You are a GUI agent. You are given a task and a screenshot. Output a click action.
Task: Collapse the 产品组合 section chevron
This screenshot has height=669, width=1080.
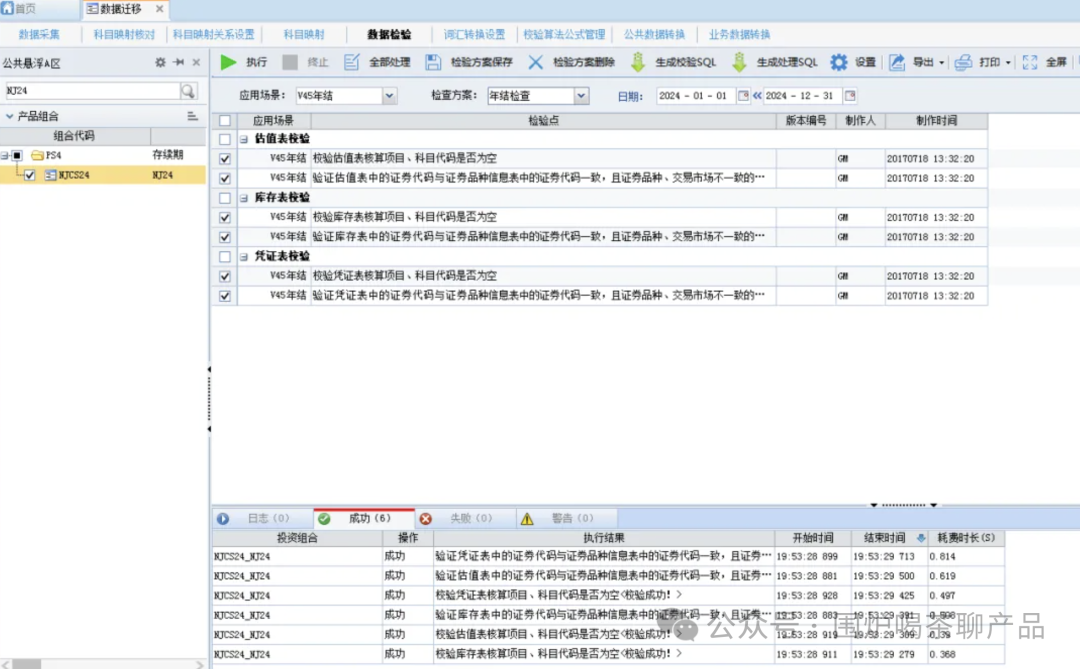[x=10, y=116]
